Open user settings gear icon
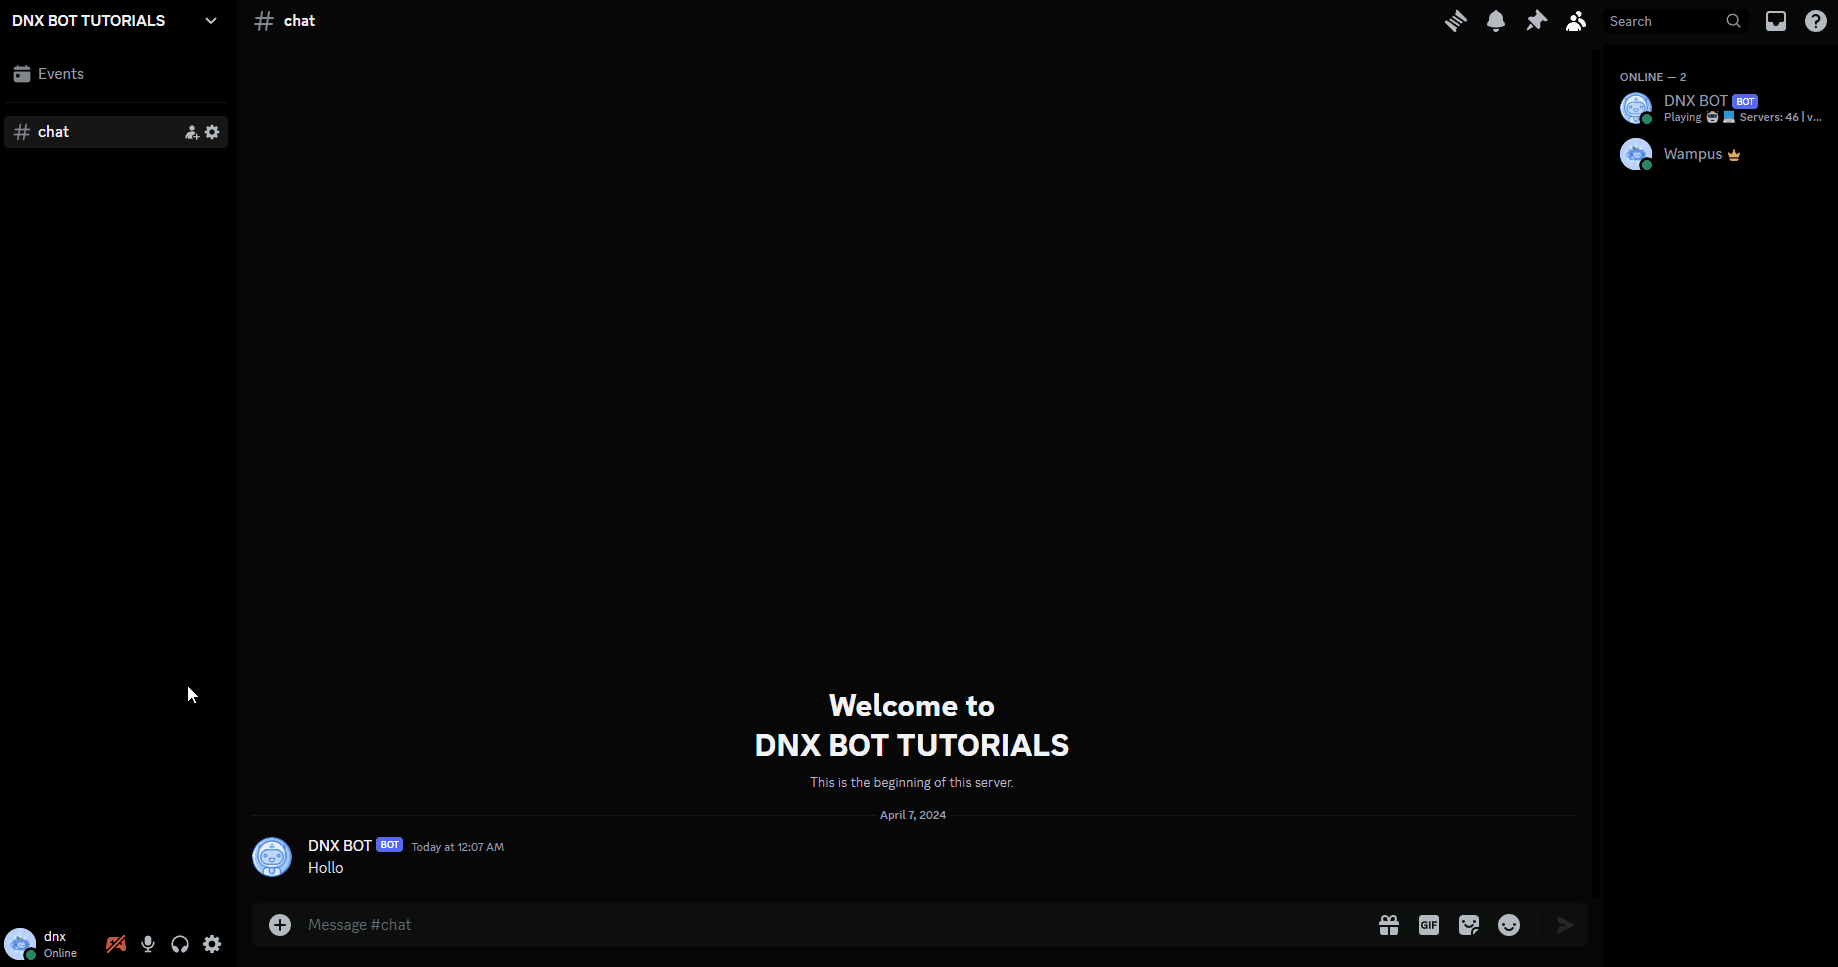The image size is (1838, 967). pyautogui.click(x=212, y=944)
